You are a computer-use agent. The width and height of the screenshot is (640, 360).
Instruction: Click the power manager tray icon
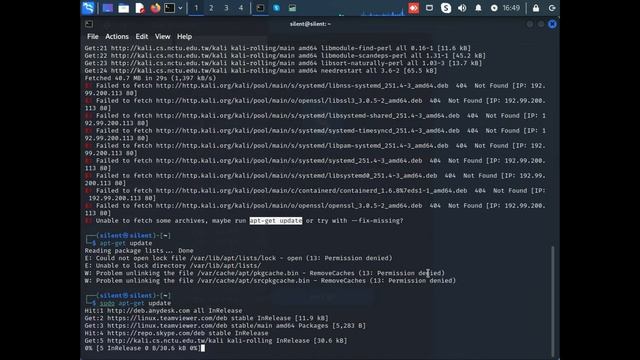494,8
